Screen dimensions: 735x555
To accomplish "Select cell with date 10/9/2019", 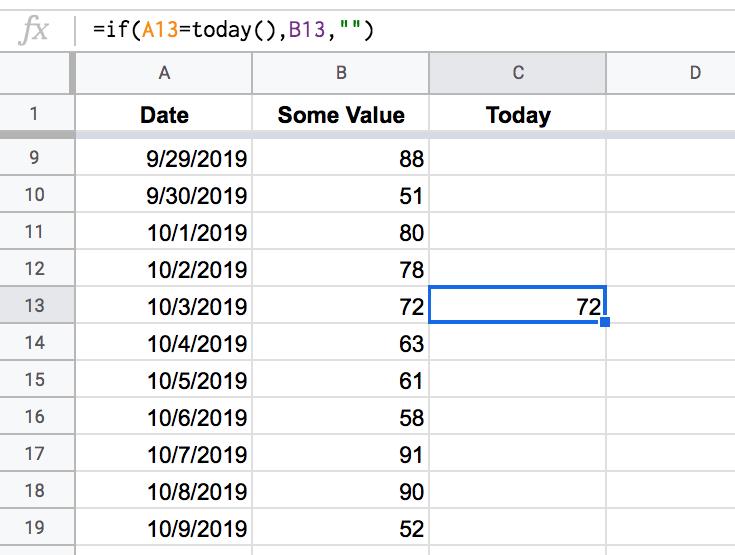I will 164,528.
